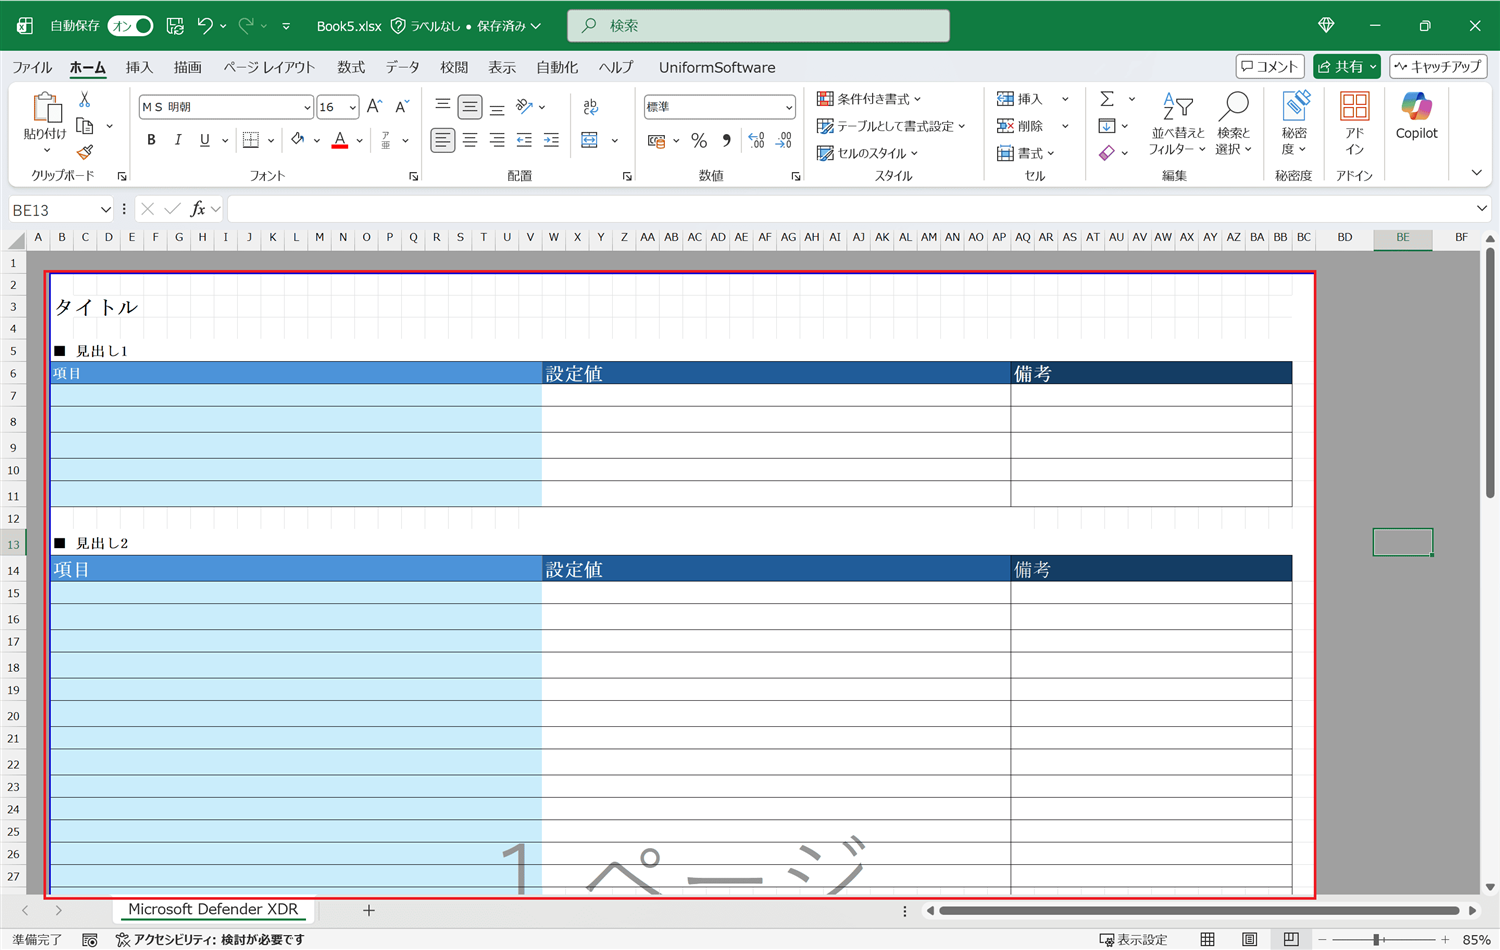Click the merge and center icon
The image size is (1500, 950).
click(590, 141)
